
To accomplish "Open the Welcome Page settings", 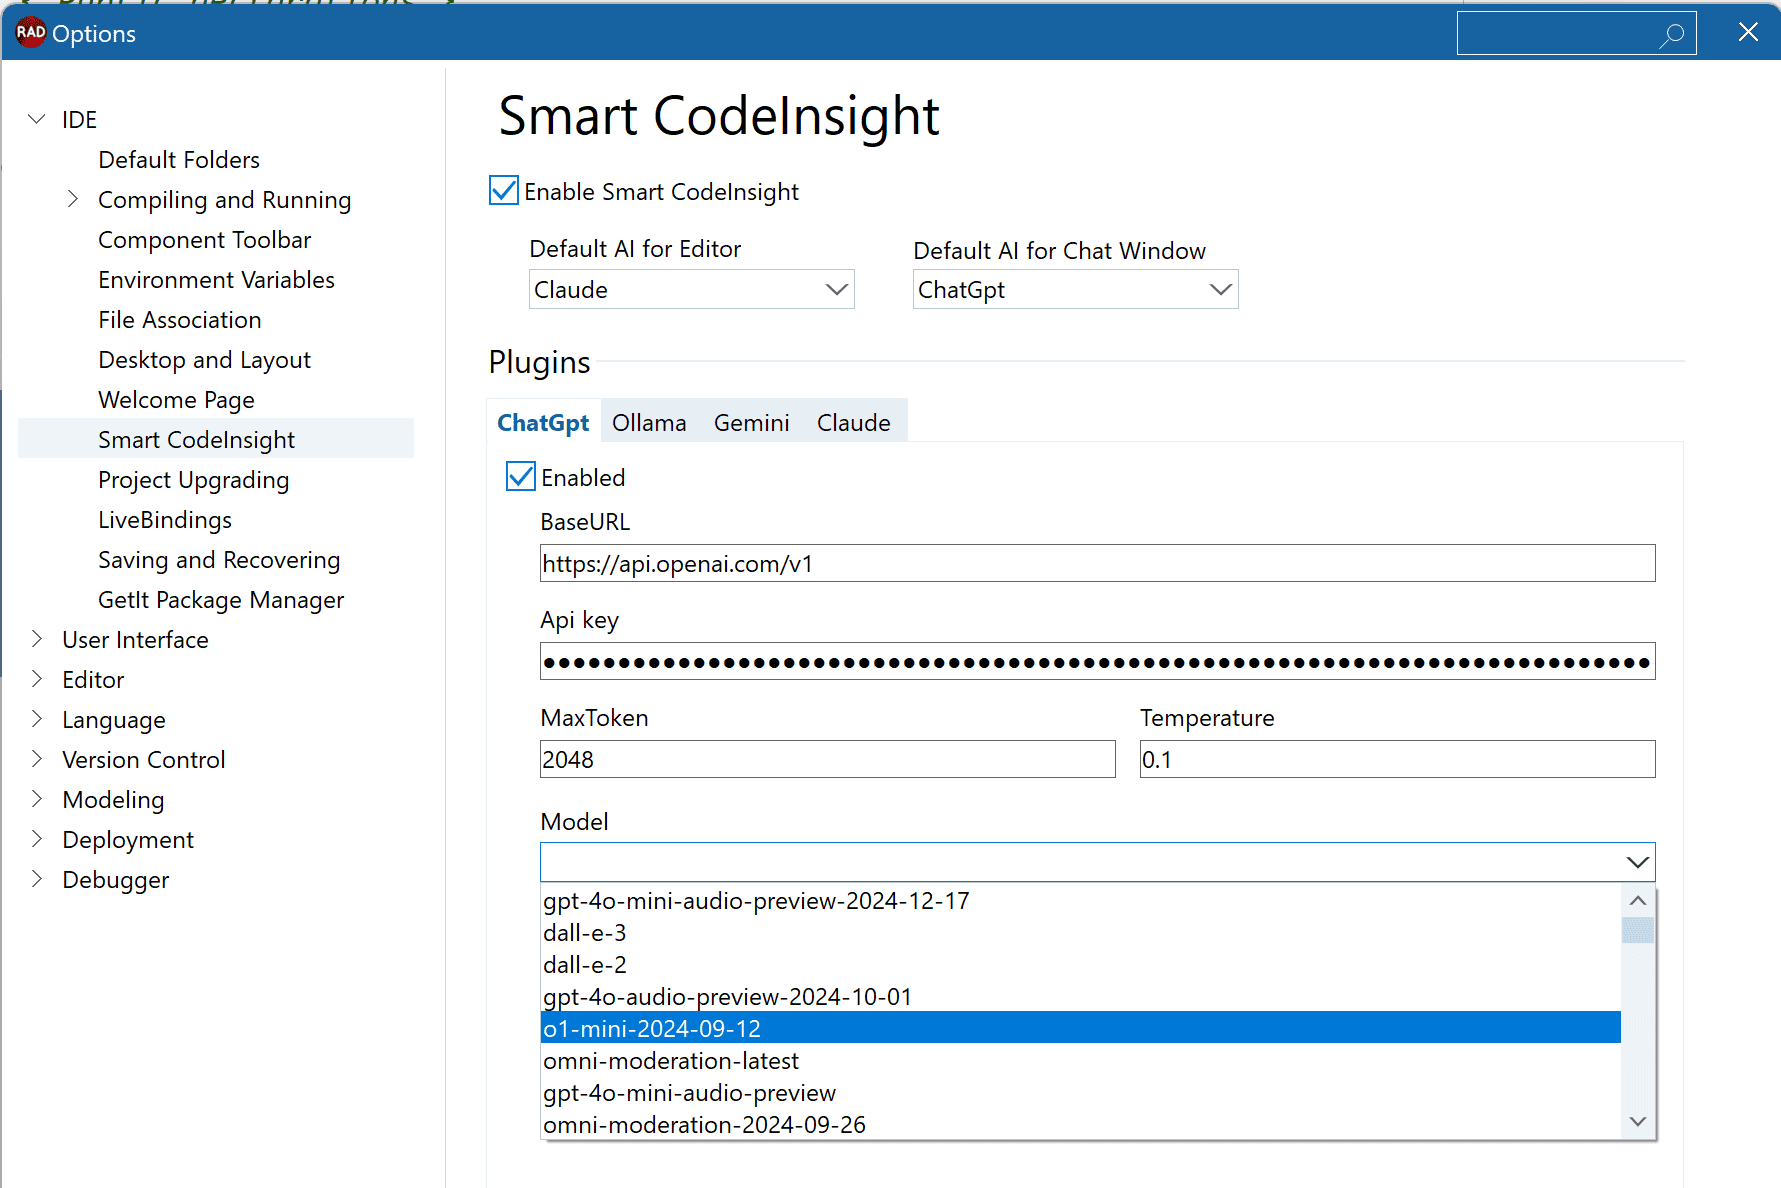I will (176, 400).
